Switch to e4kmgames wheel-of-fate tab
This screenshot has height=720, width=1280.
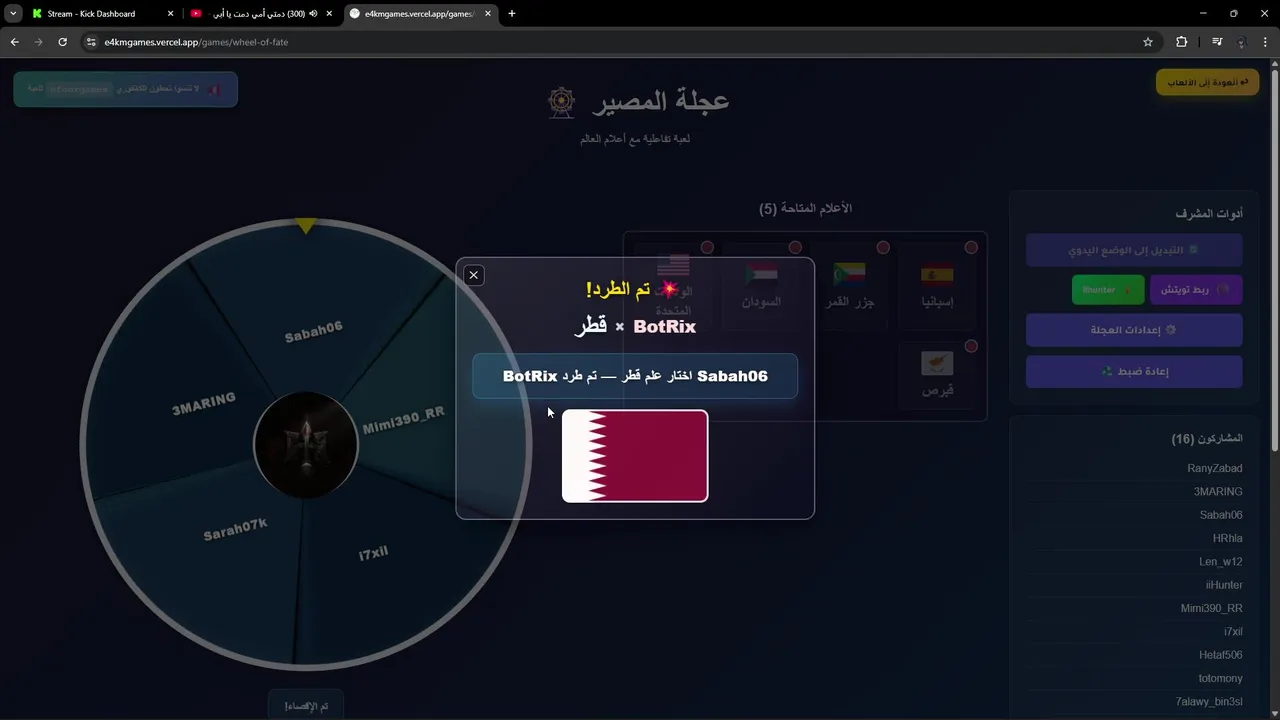coord(420,14)
